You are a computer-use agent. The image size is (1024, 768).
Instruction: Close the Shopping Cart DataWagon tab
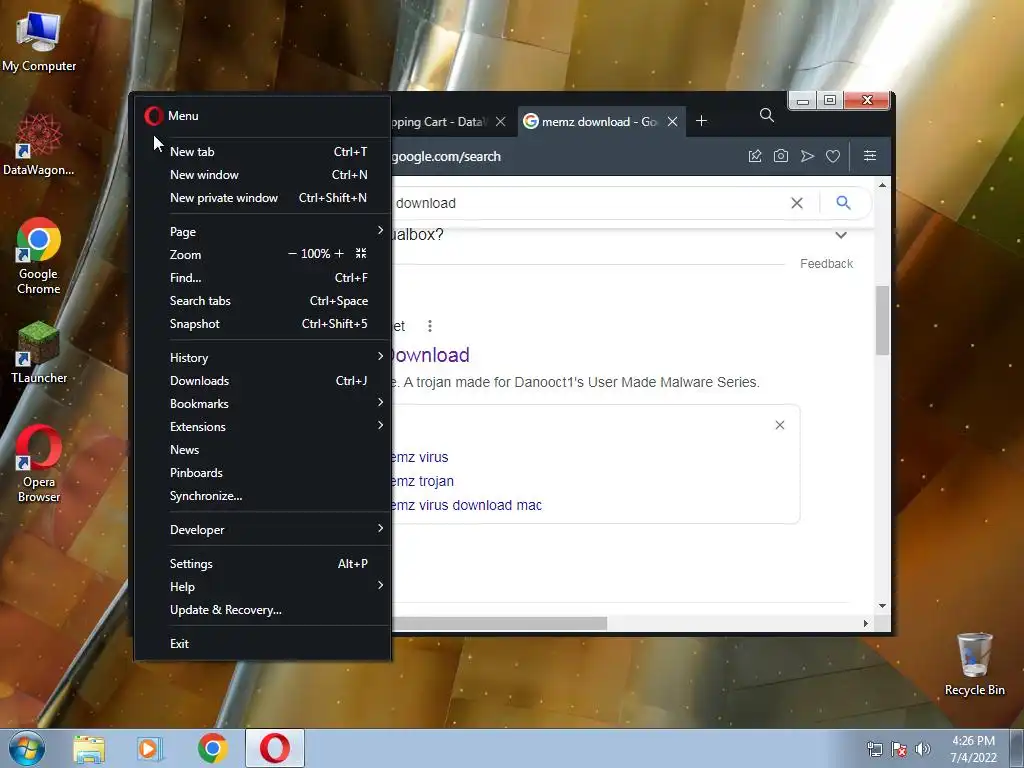coord(500,121)
